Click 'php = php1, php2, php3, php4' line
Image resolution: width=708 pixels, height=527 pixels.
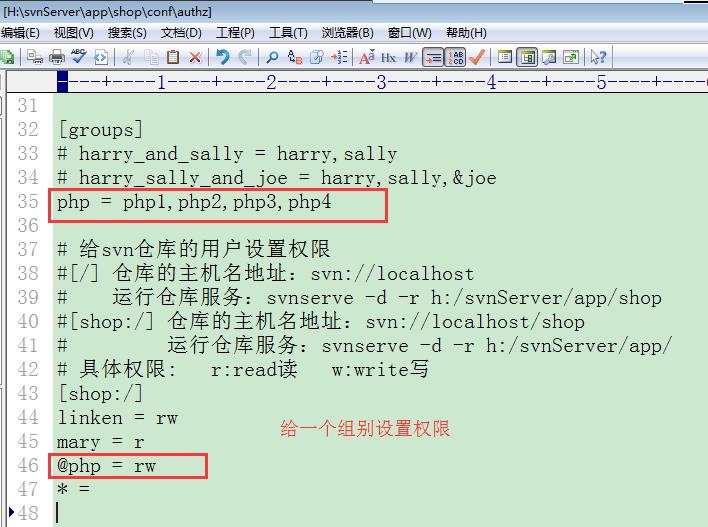[x=194, y=202]
